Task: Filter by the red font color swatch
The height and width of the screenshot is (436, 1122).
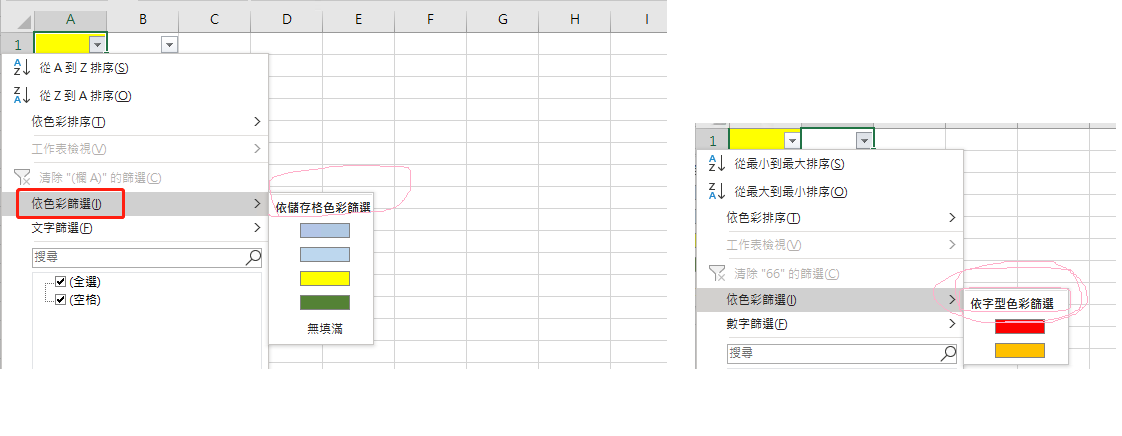Action: [x=1019, y=326]
